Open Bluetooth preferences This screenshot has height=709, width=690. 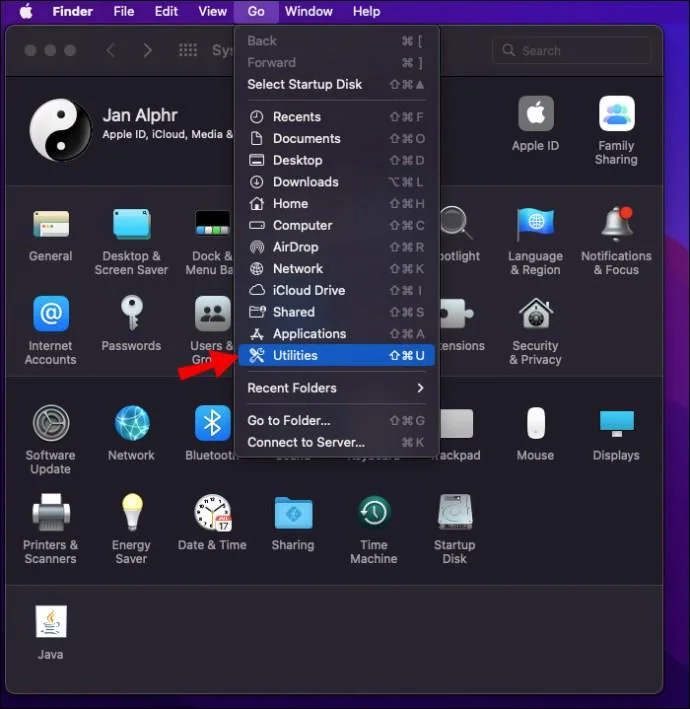(212, 433)
